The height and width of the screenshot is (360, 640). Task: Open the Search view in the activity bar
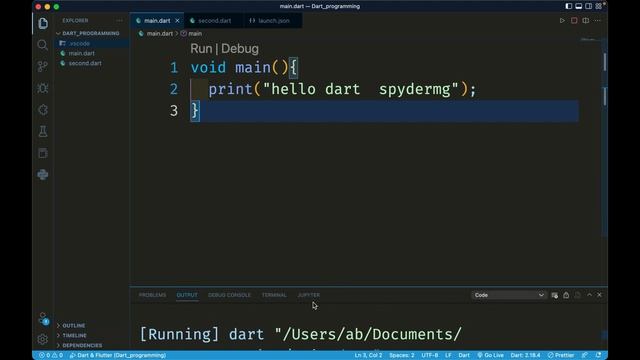click(x=42, y=45)
